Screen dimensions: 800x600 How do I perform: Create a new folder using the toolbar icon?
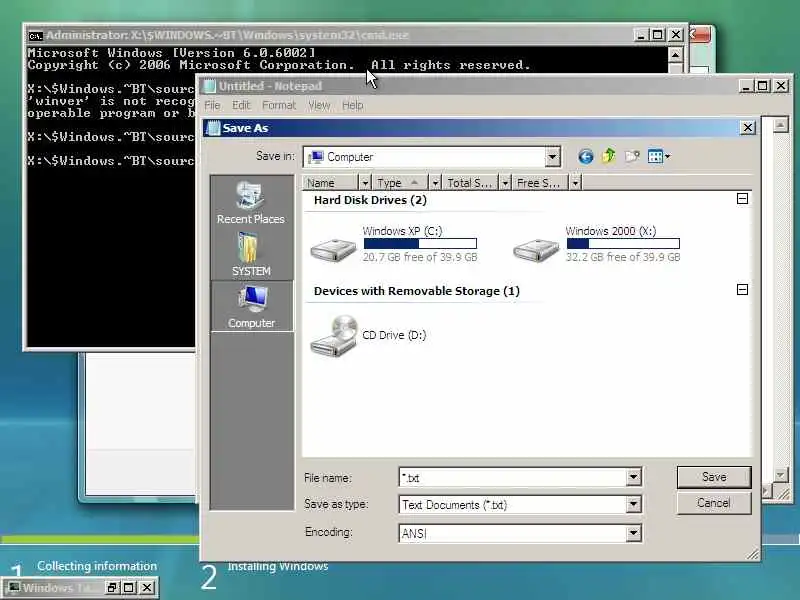pyautogui.click(x=632, y=156)
